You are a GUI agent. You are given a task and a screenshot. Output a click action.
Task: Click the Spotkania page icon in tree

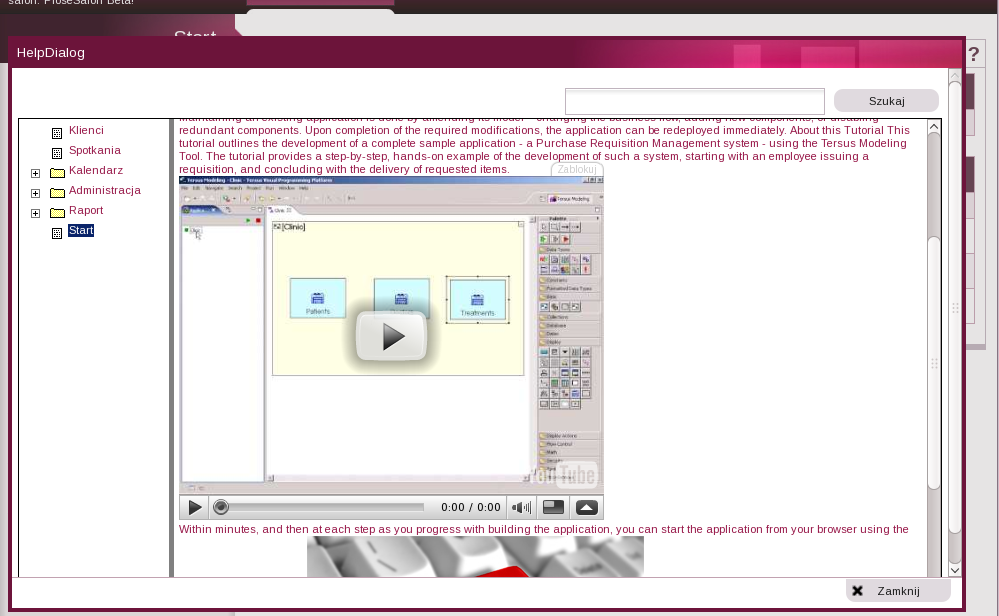57,153
